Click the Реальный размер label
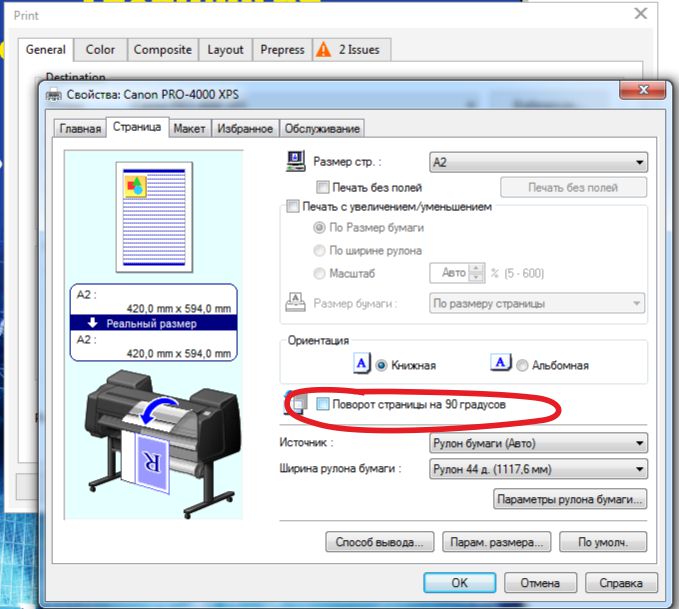 [x=152, y=324]
